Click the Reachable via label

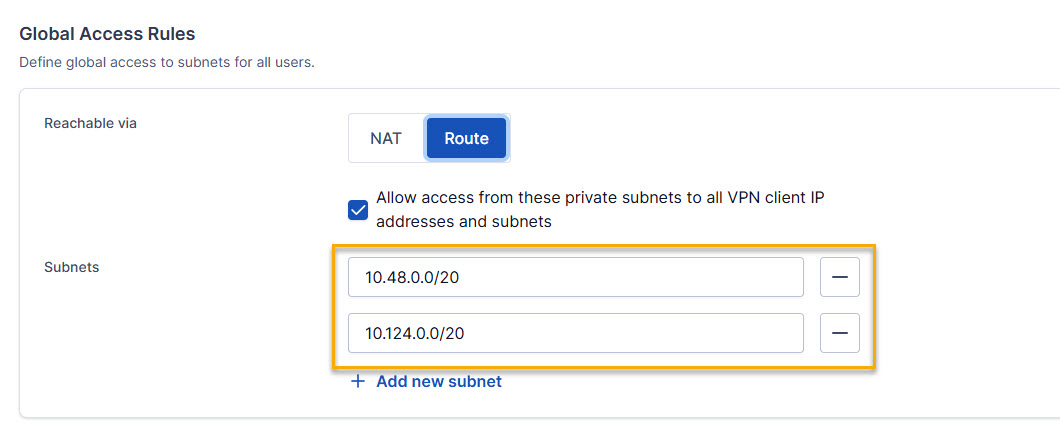coord(90,124)
